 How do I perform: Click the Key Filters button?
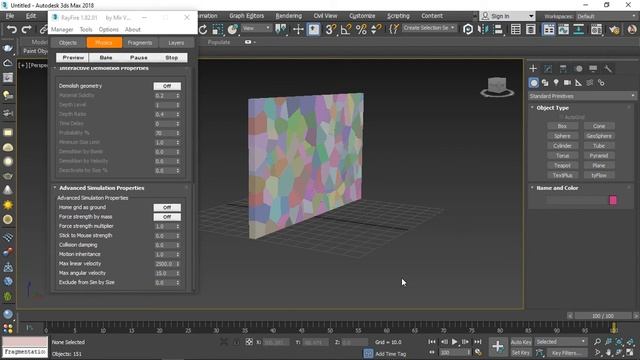tap(566, 353)
